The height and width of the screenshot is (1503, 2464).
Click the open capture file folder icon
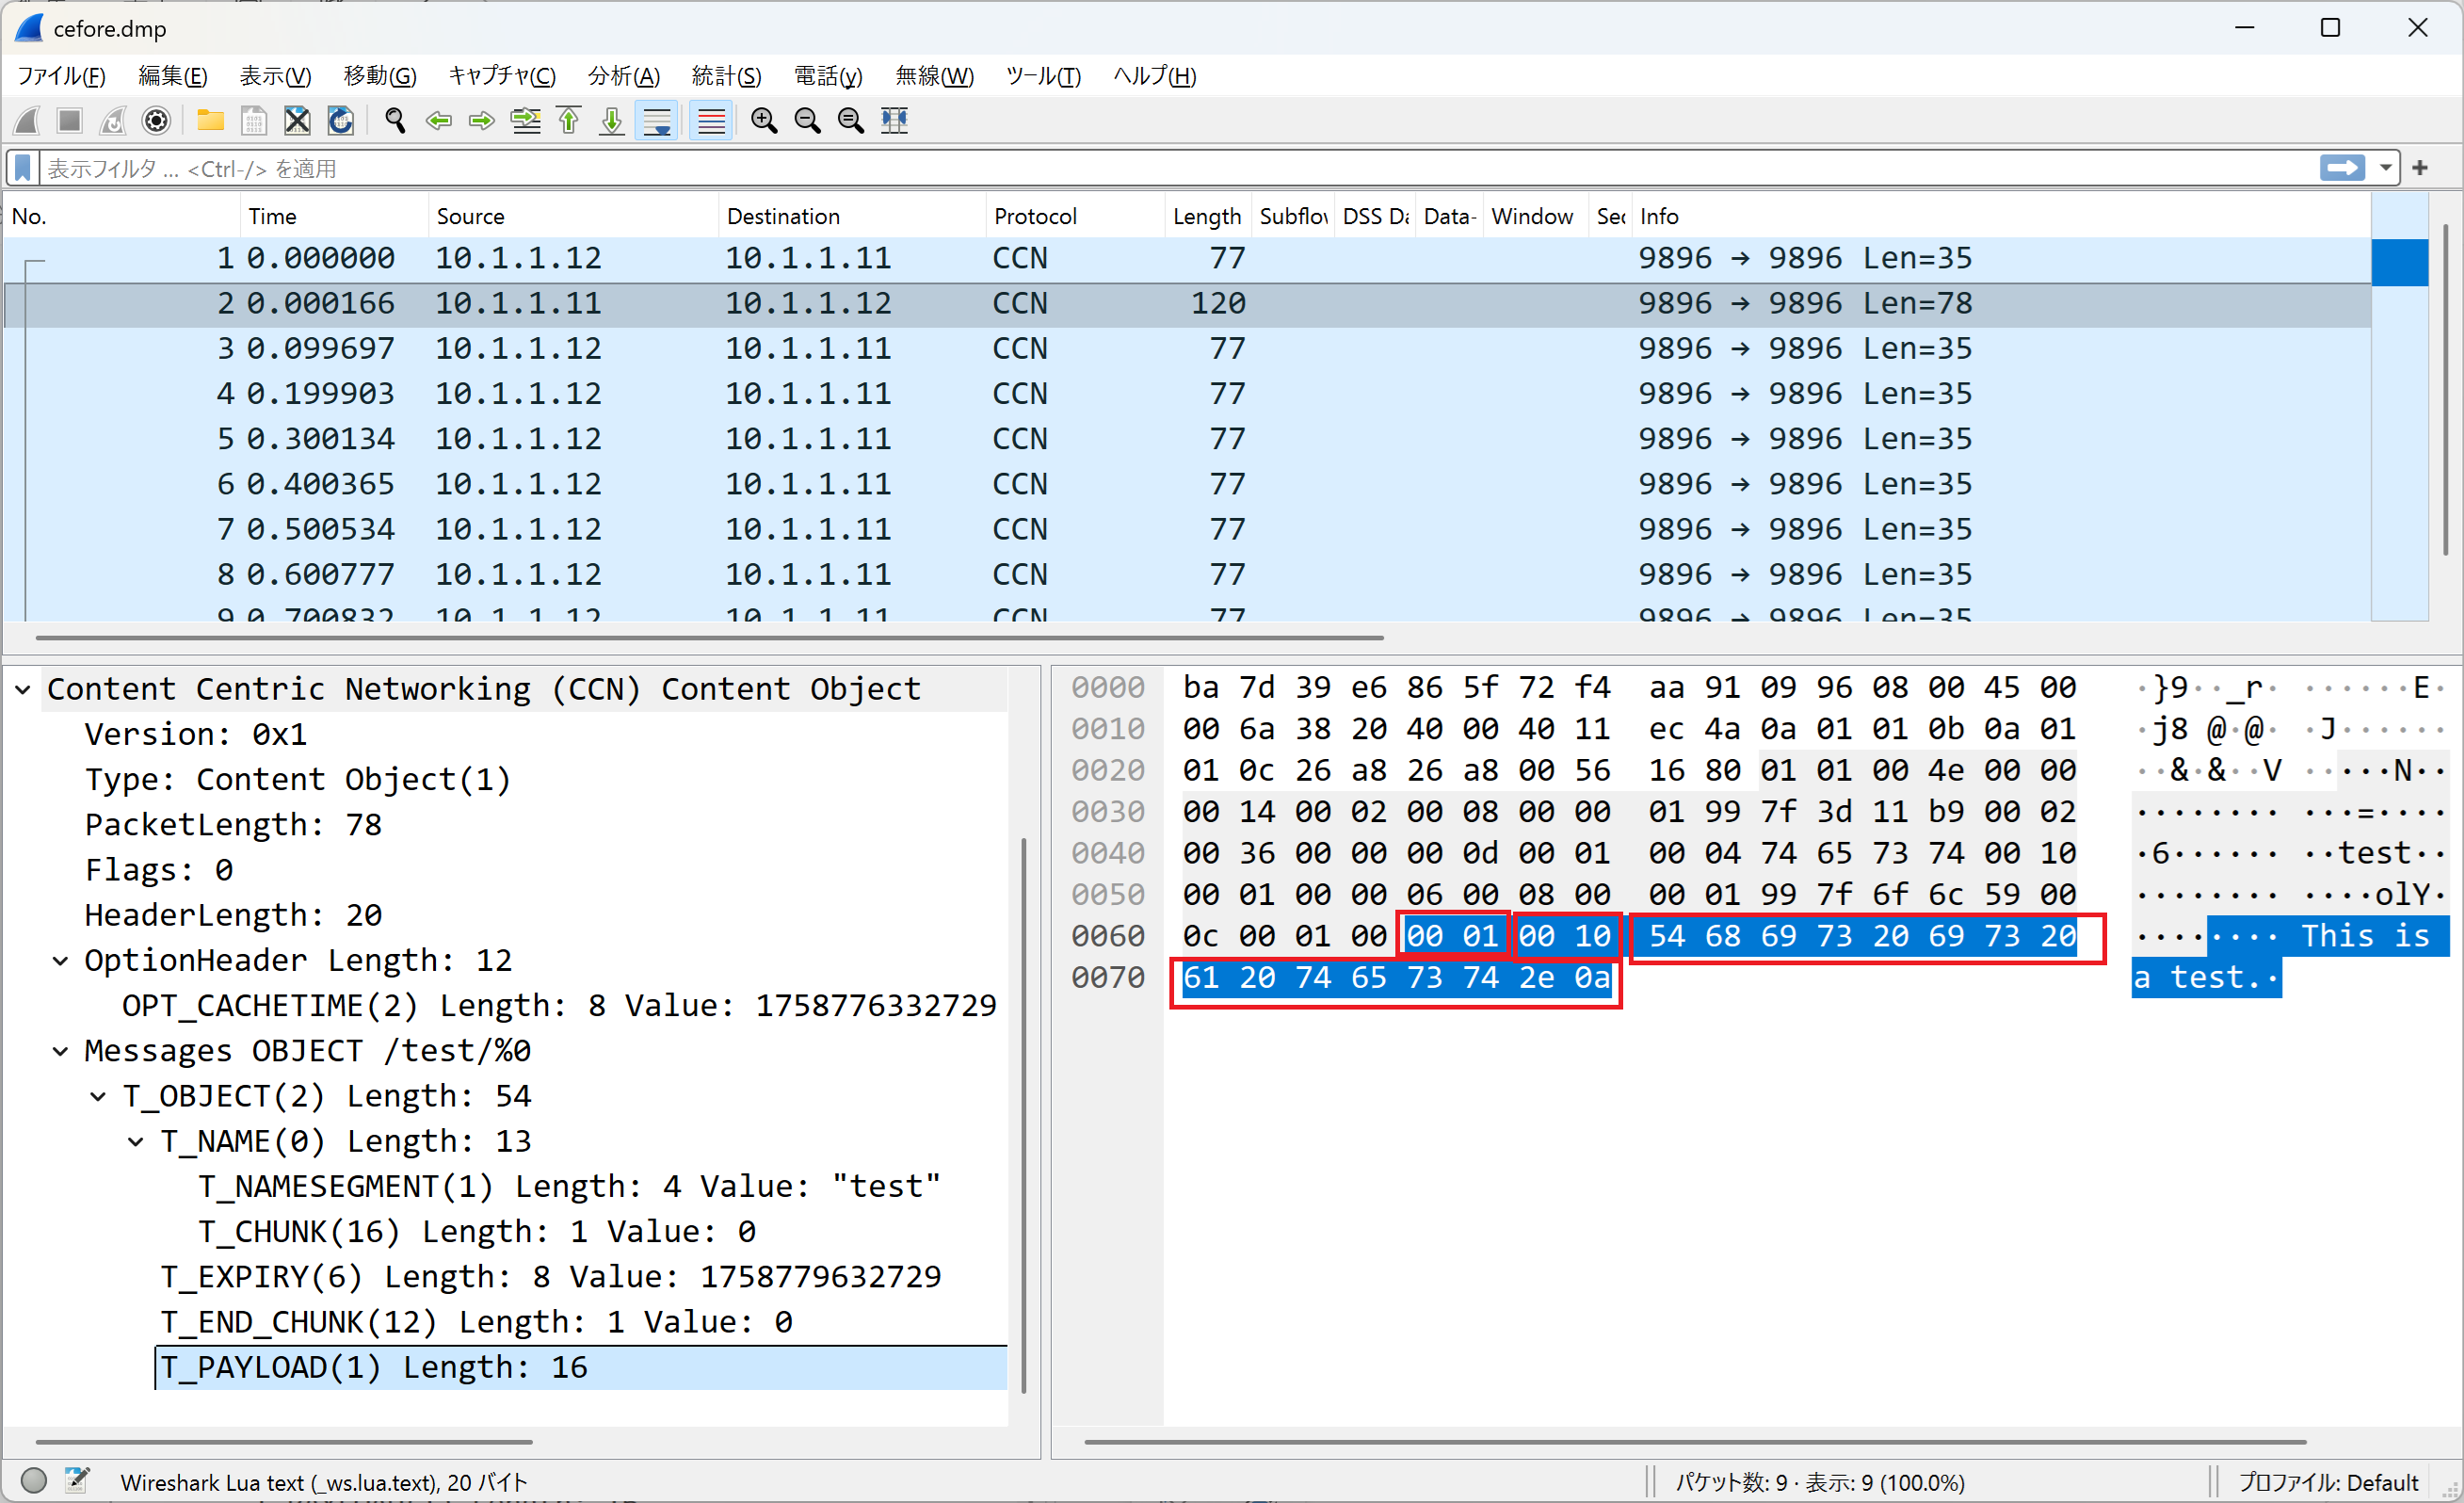tap(210, 121)
